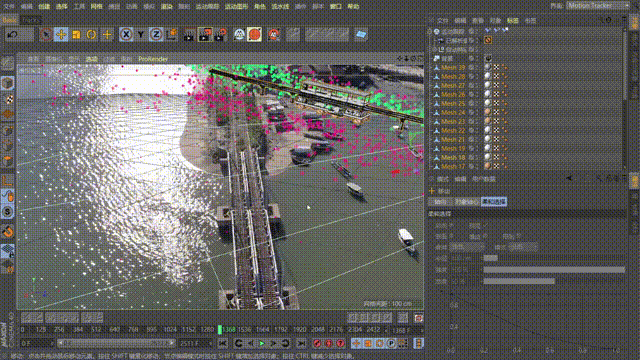This screenshot has width=640, height=360.
Task: Open Render Settings clapperboard icon
Action: pos(221,35)
